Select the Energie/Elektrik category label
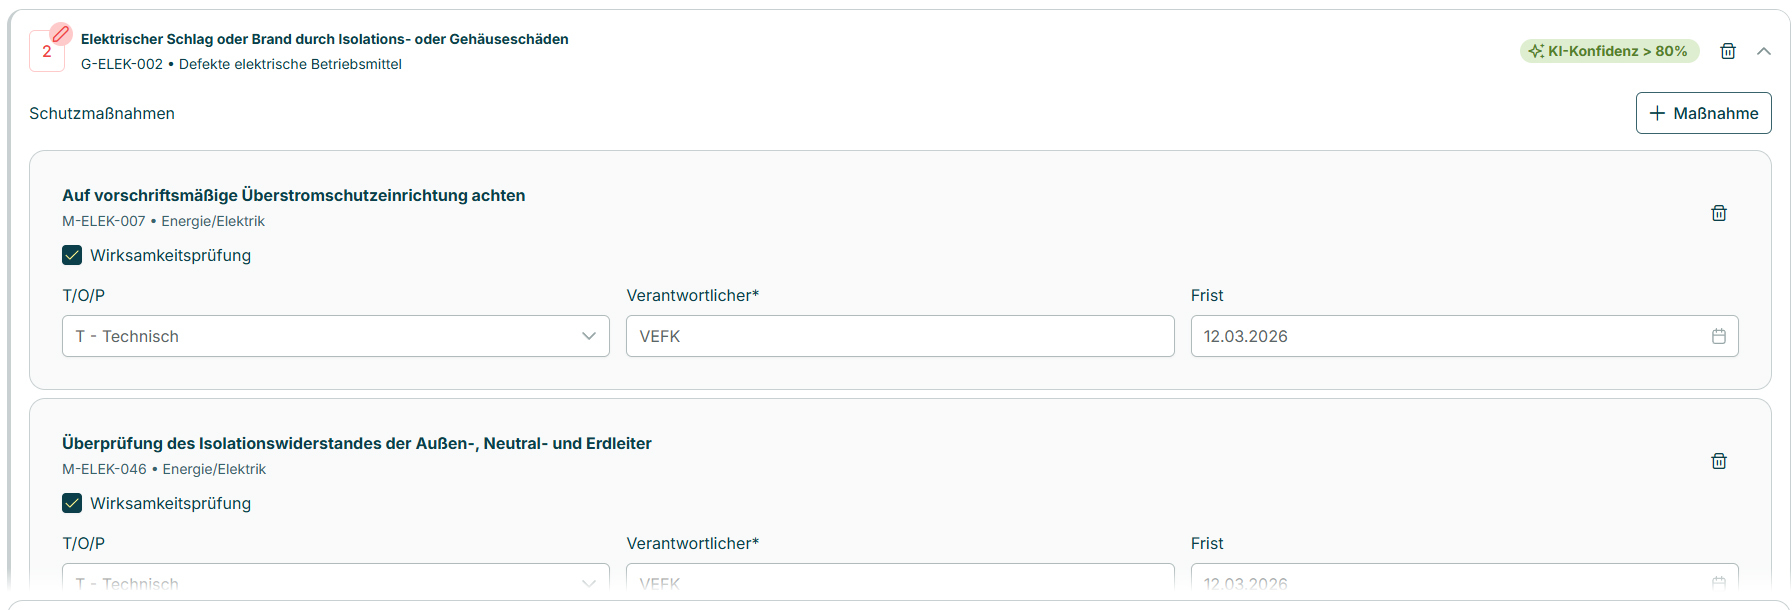Image resolution: width=1792 pixels, height=610 pixels. click(212, 221)
